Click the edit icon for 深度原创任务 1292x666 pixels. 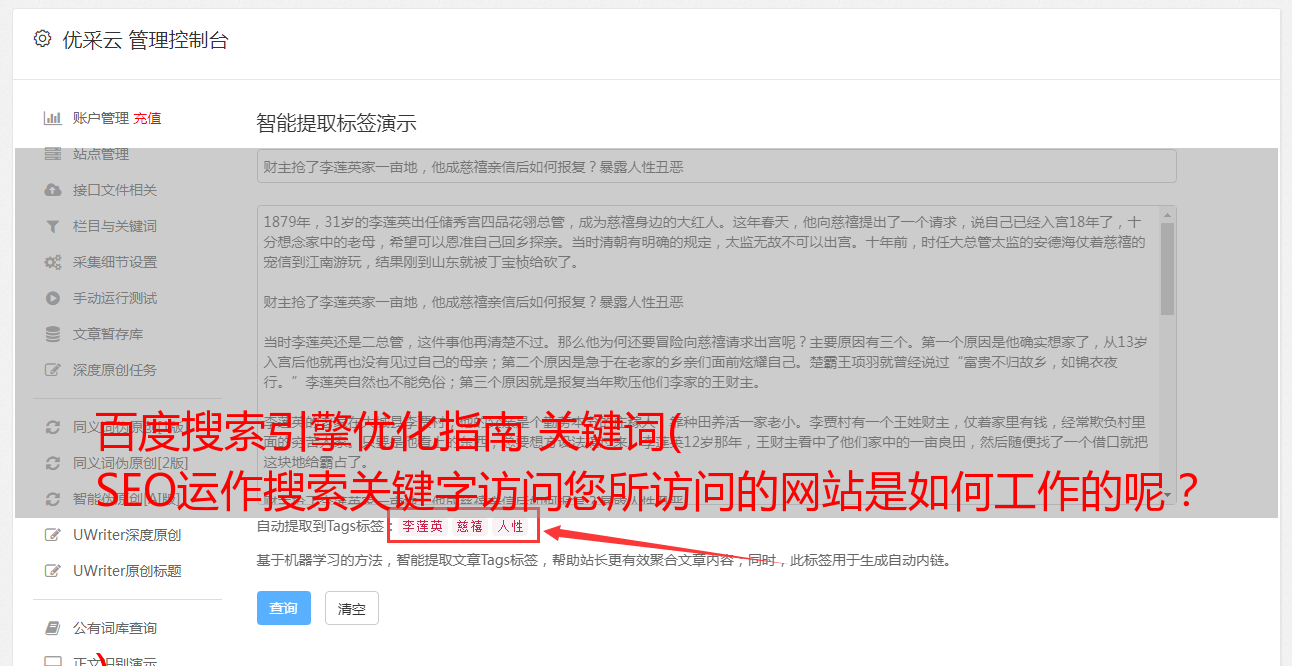tap(53, 370)
